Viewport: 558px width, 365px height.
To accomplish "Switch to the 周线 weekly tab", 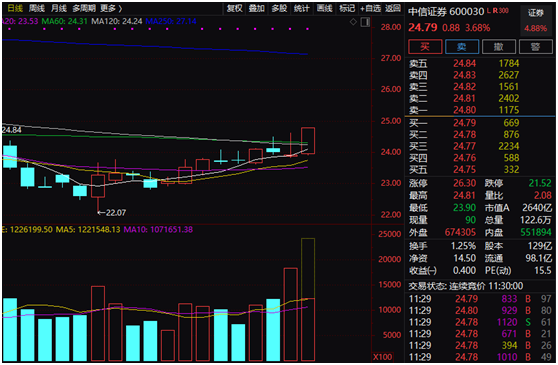I will (37, 8).
